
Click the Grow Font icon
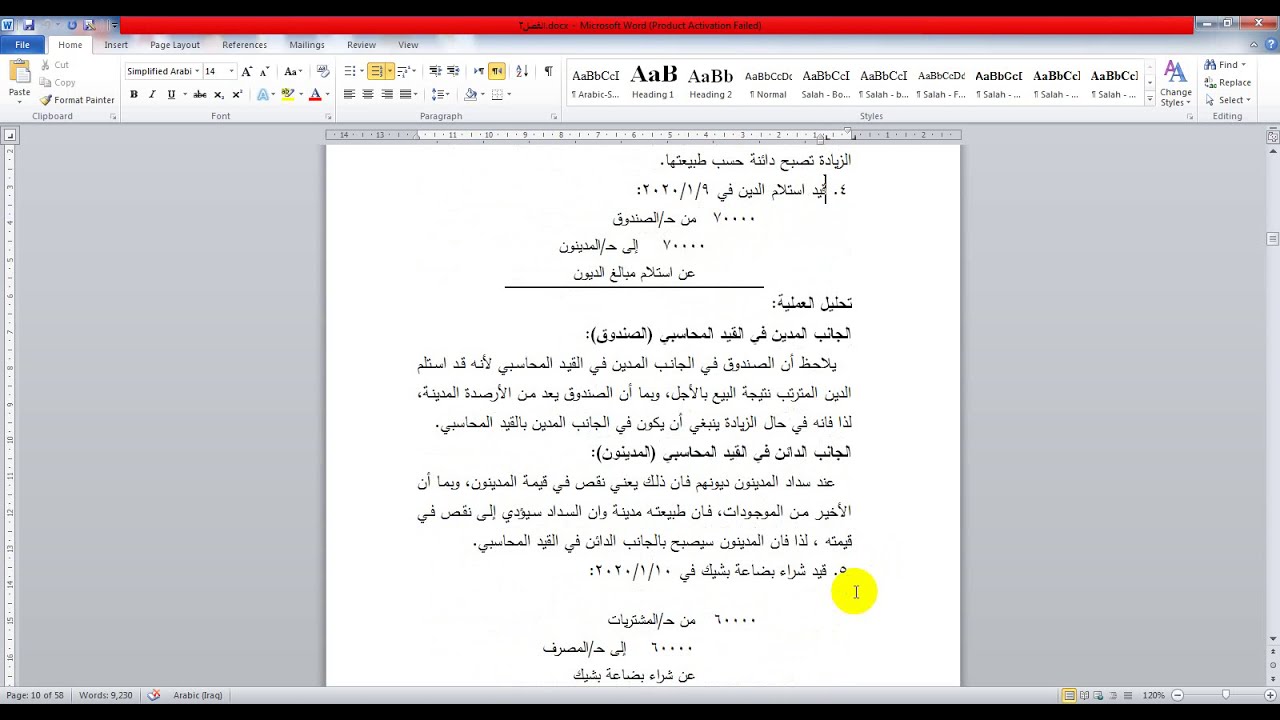(248, 72)
